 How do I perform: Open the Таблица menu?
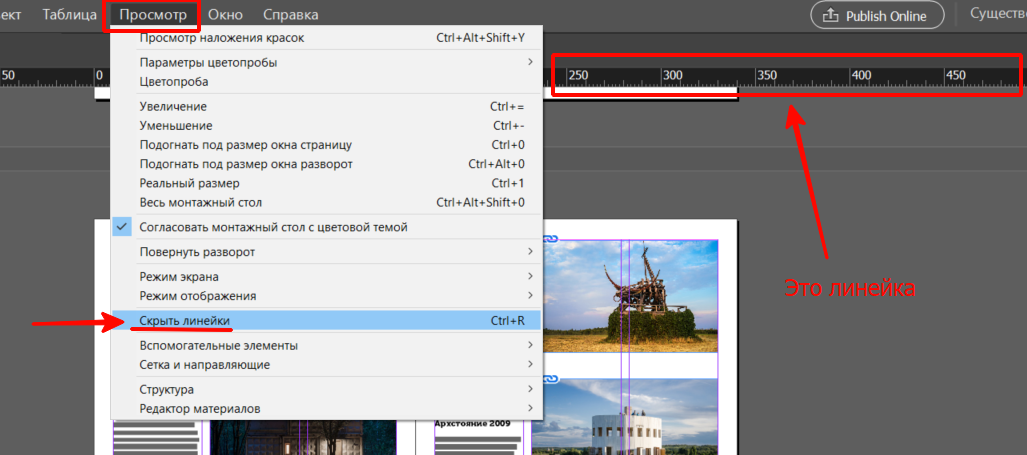(x=70, y=15)
